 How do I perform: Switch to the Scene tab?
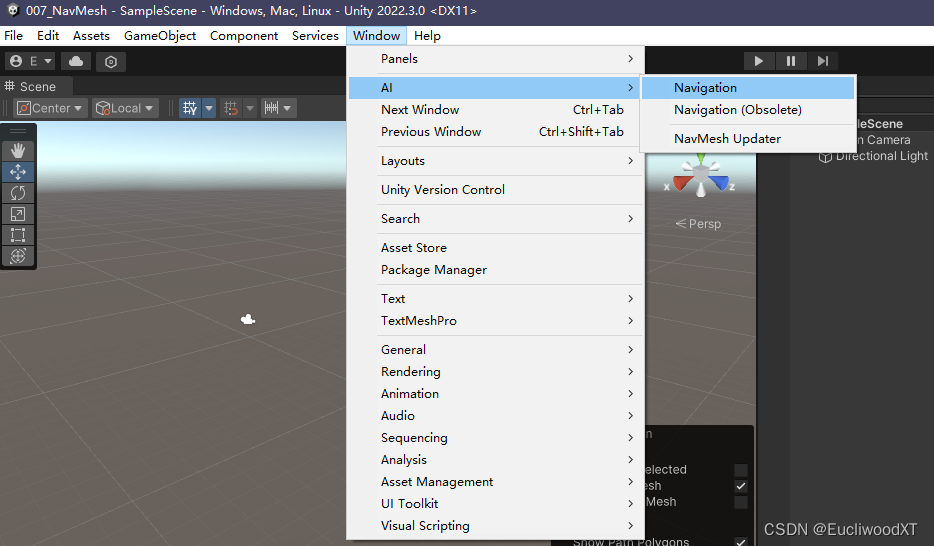38,86
